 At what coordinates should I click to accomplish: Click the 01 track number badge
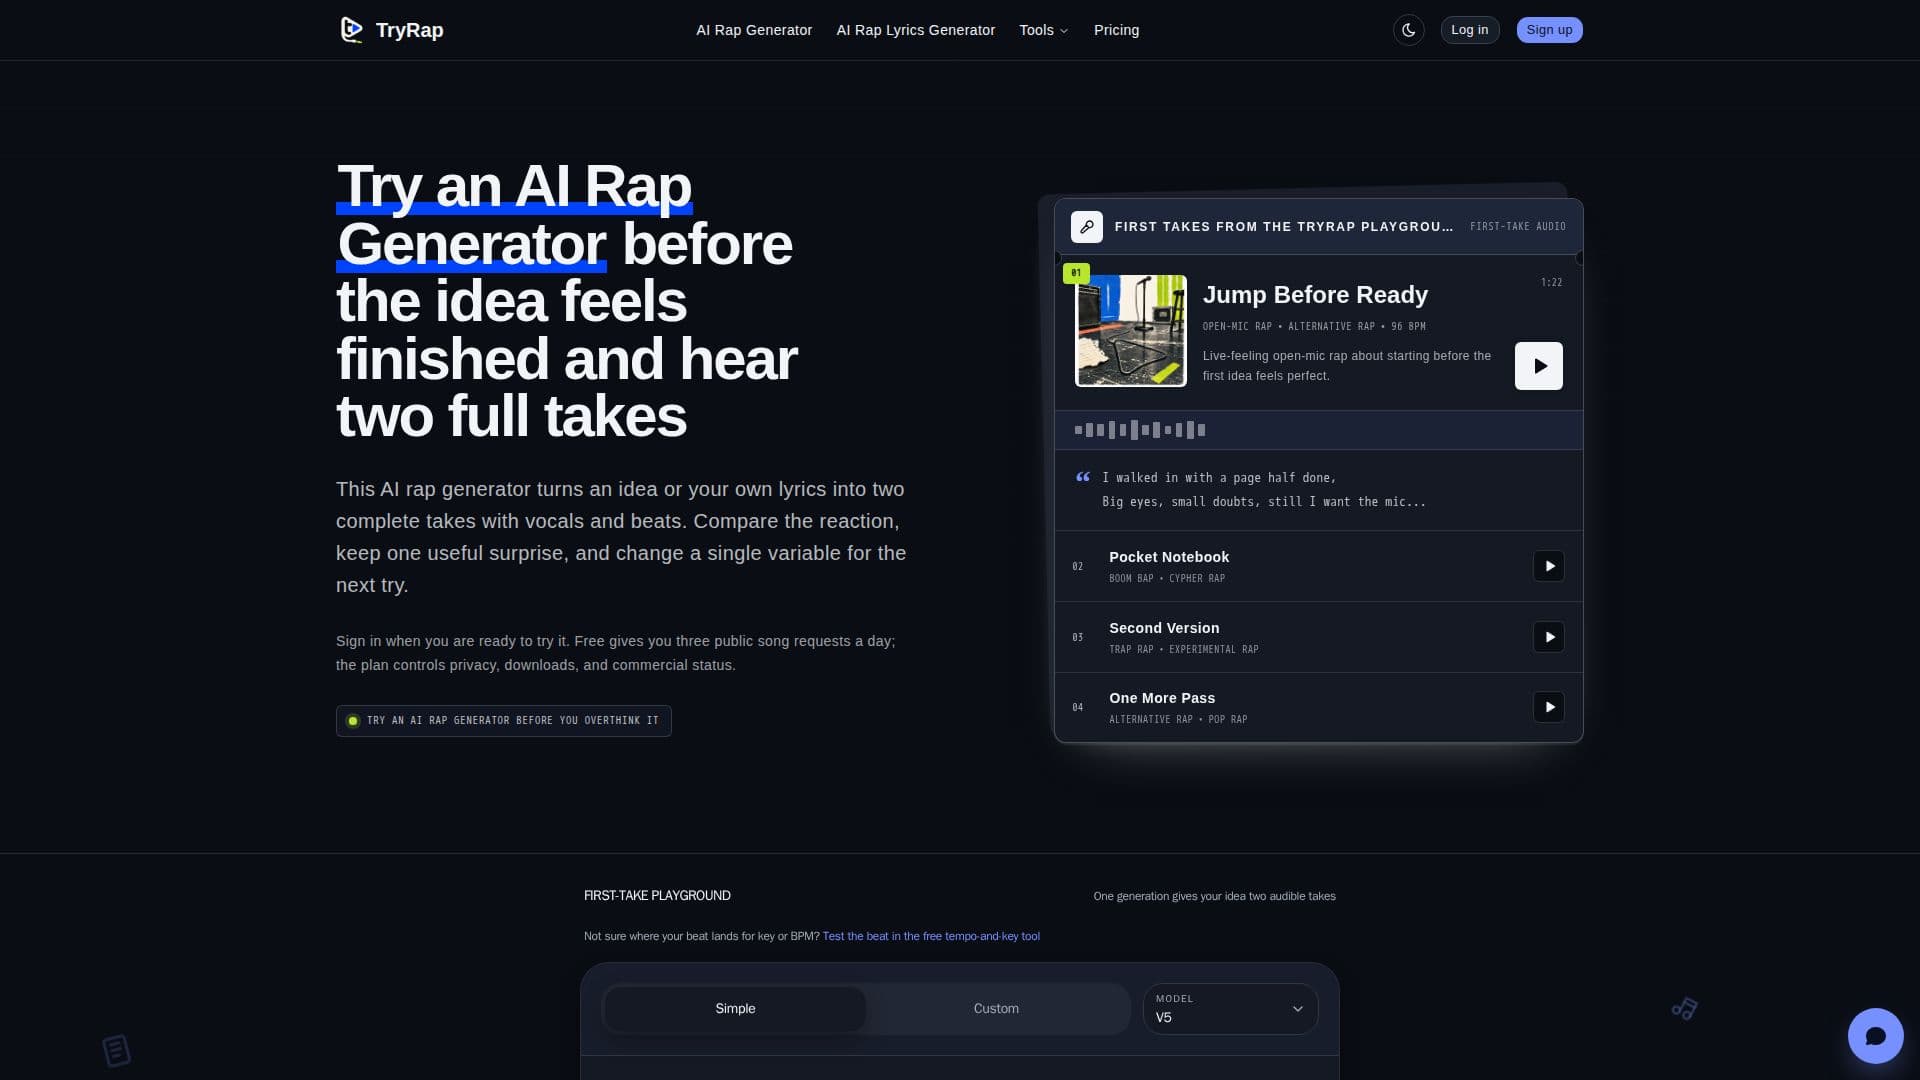pyautogui.click(x=1076, y=272)
